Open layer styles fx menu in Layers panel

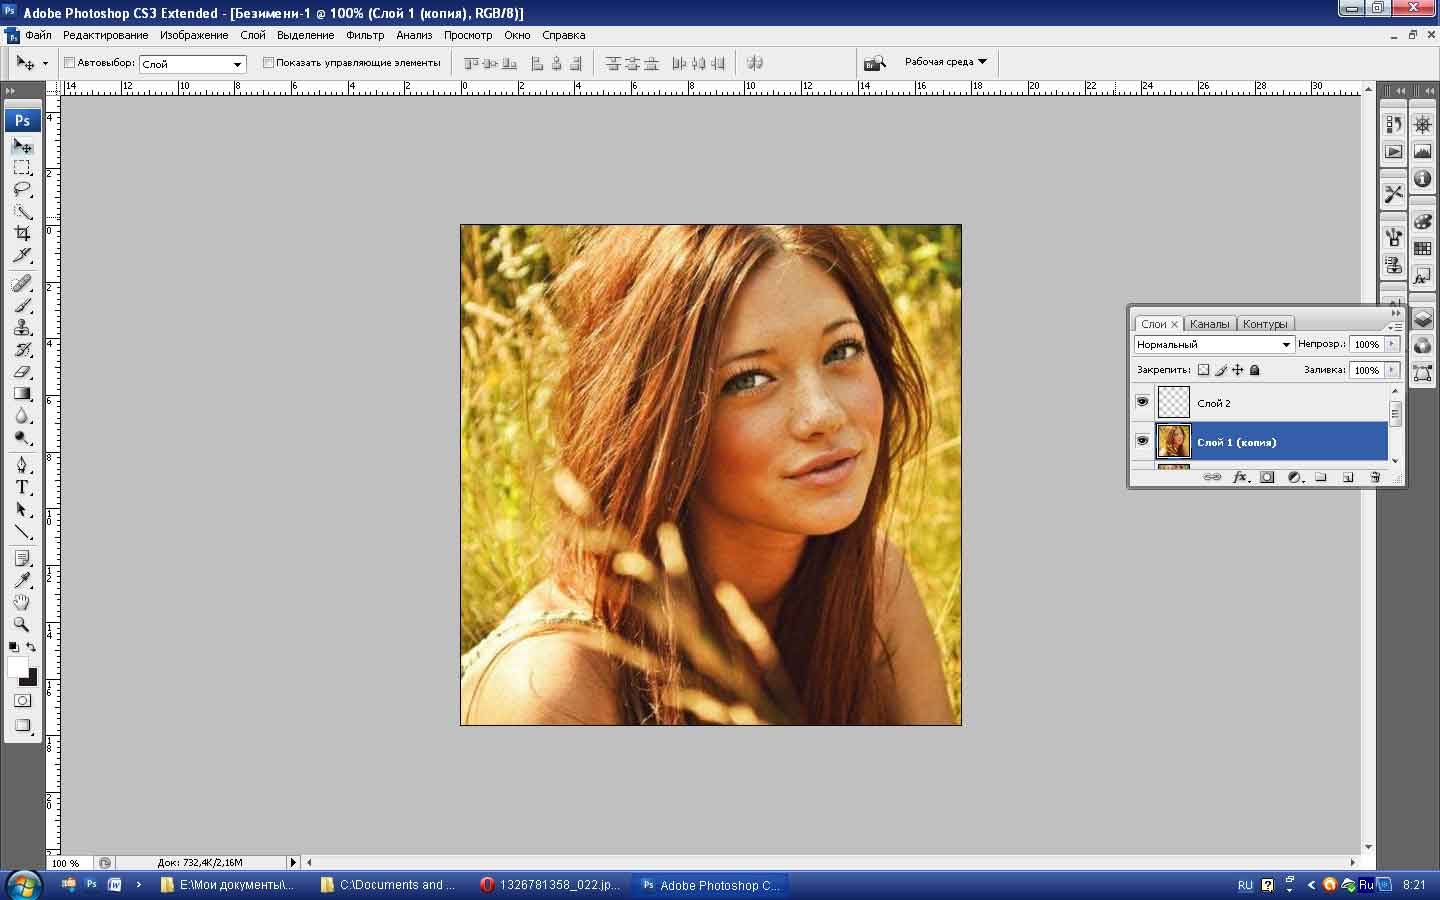(x=1240, y=477)
